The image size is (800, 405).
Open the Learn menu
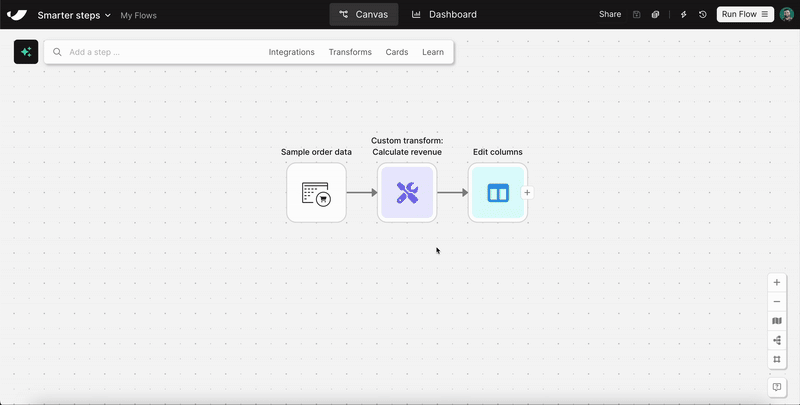tap(433, 52)
